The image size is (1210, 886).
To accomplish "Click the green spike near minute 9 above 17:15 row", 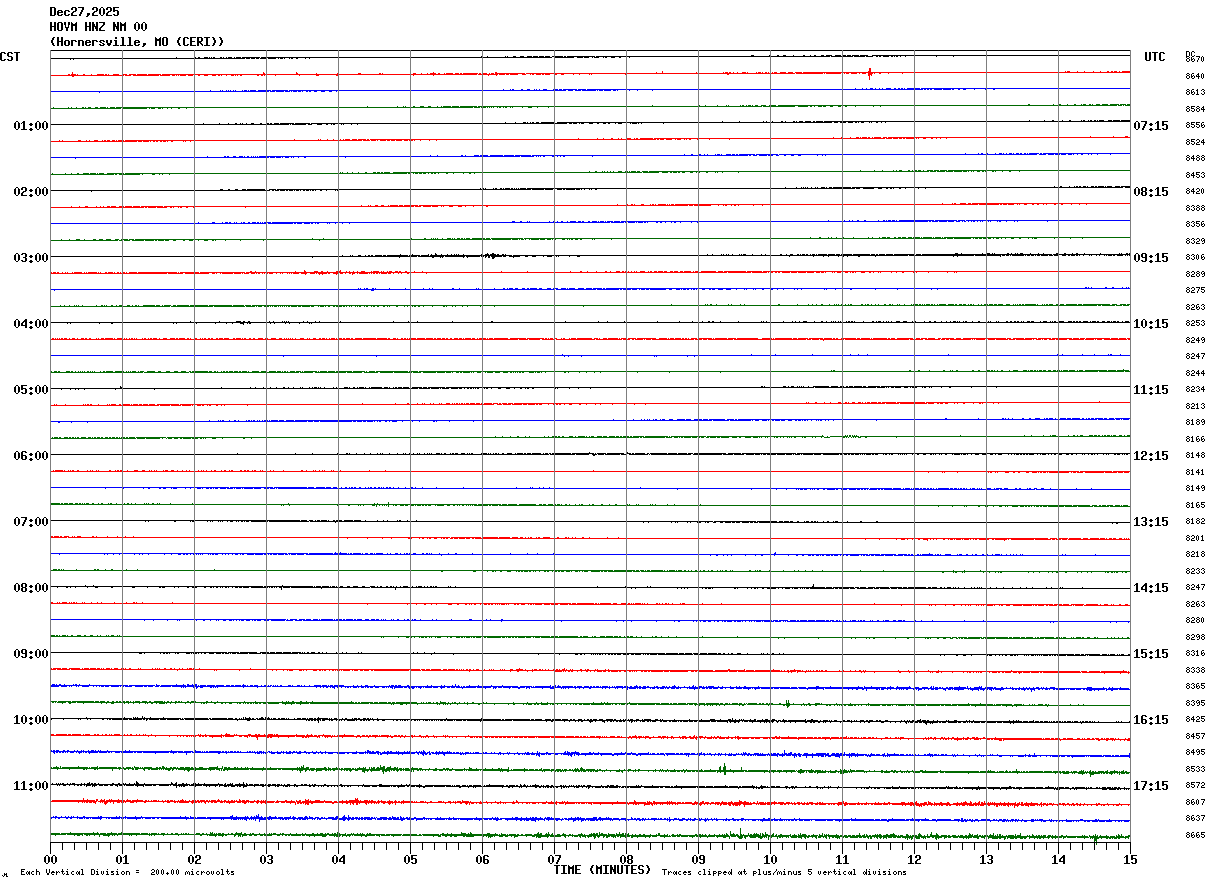I will click(x=723, y=768).
